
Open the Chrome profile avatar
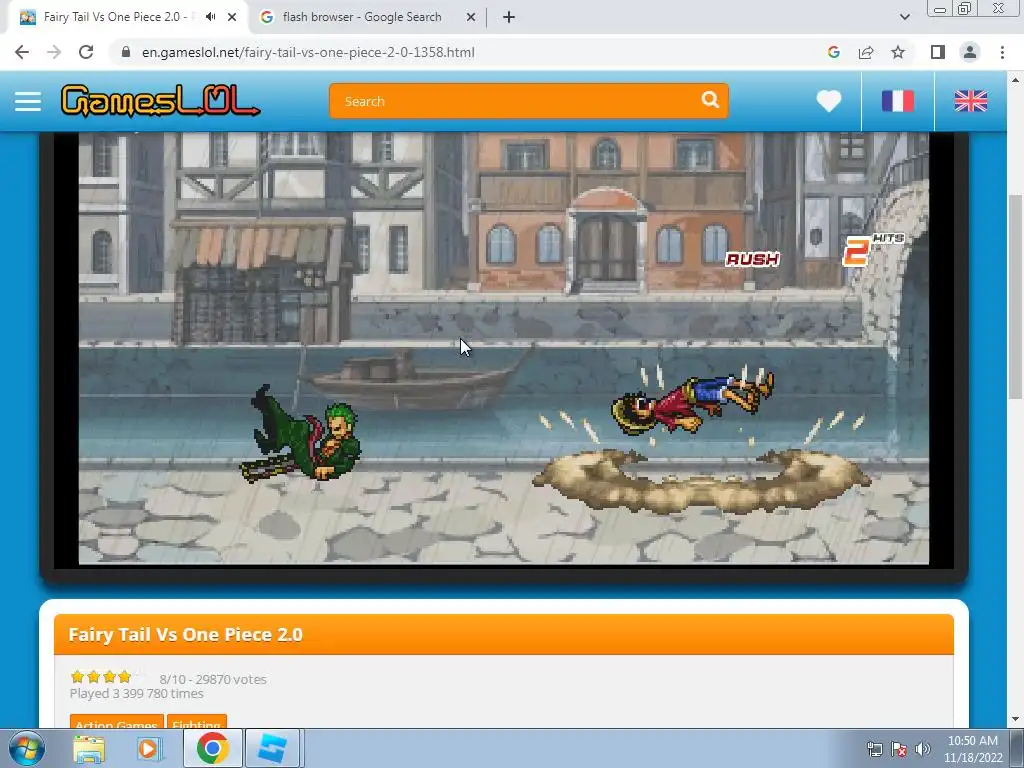pos(970,52)
